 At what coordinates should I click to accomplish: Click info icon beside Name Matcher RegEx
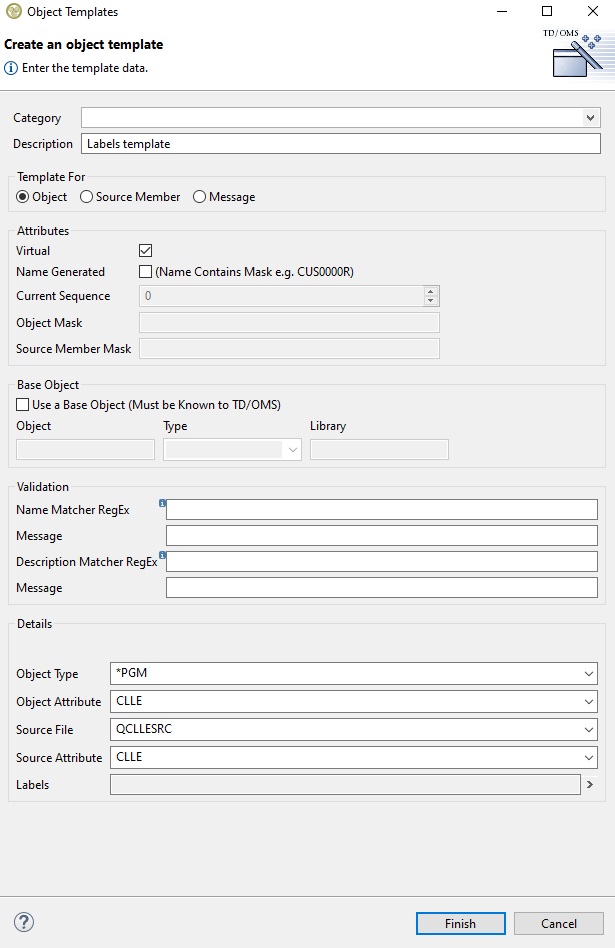click(162, 504)
